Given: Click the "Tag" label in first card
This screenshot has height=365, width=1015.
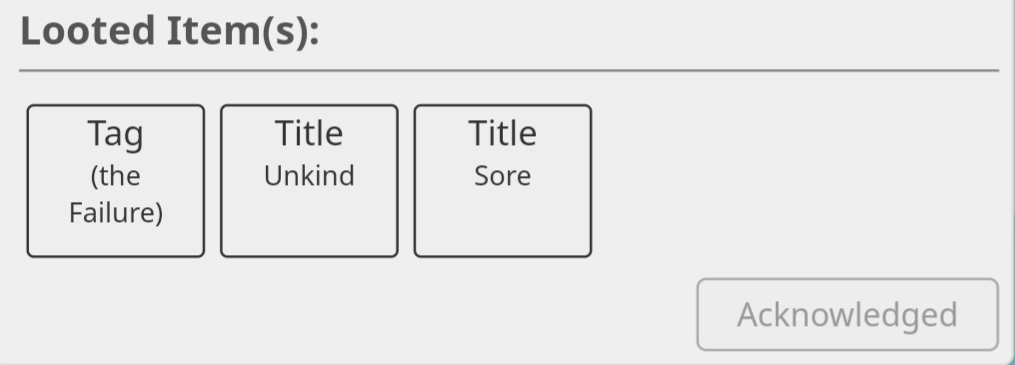Looking at the screenshot, I should pyautogui.click(x=116, y=134).
